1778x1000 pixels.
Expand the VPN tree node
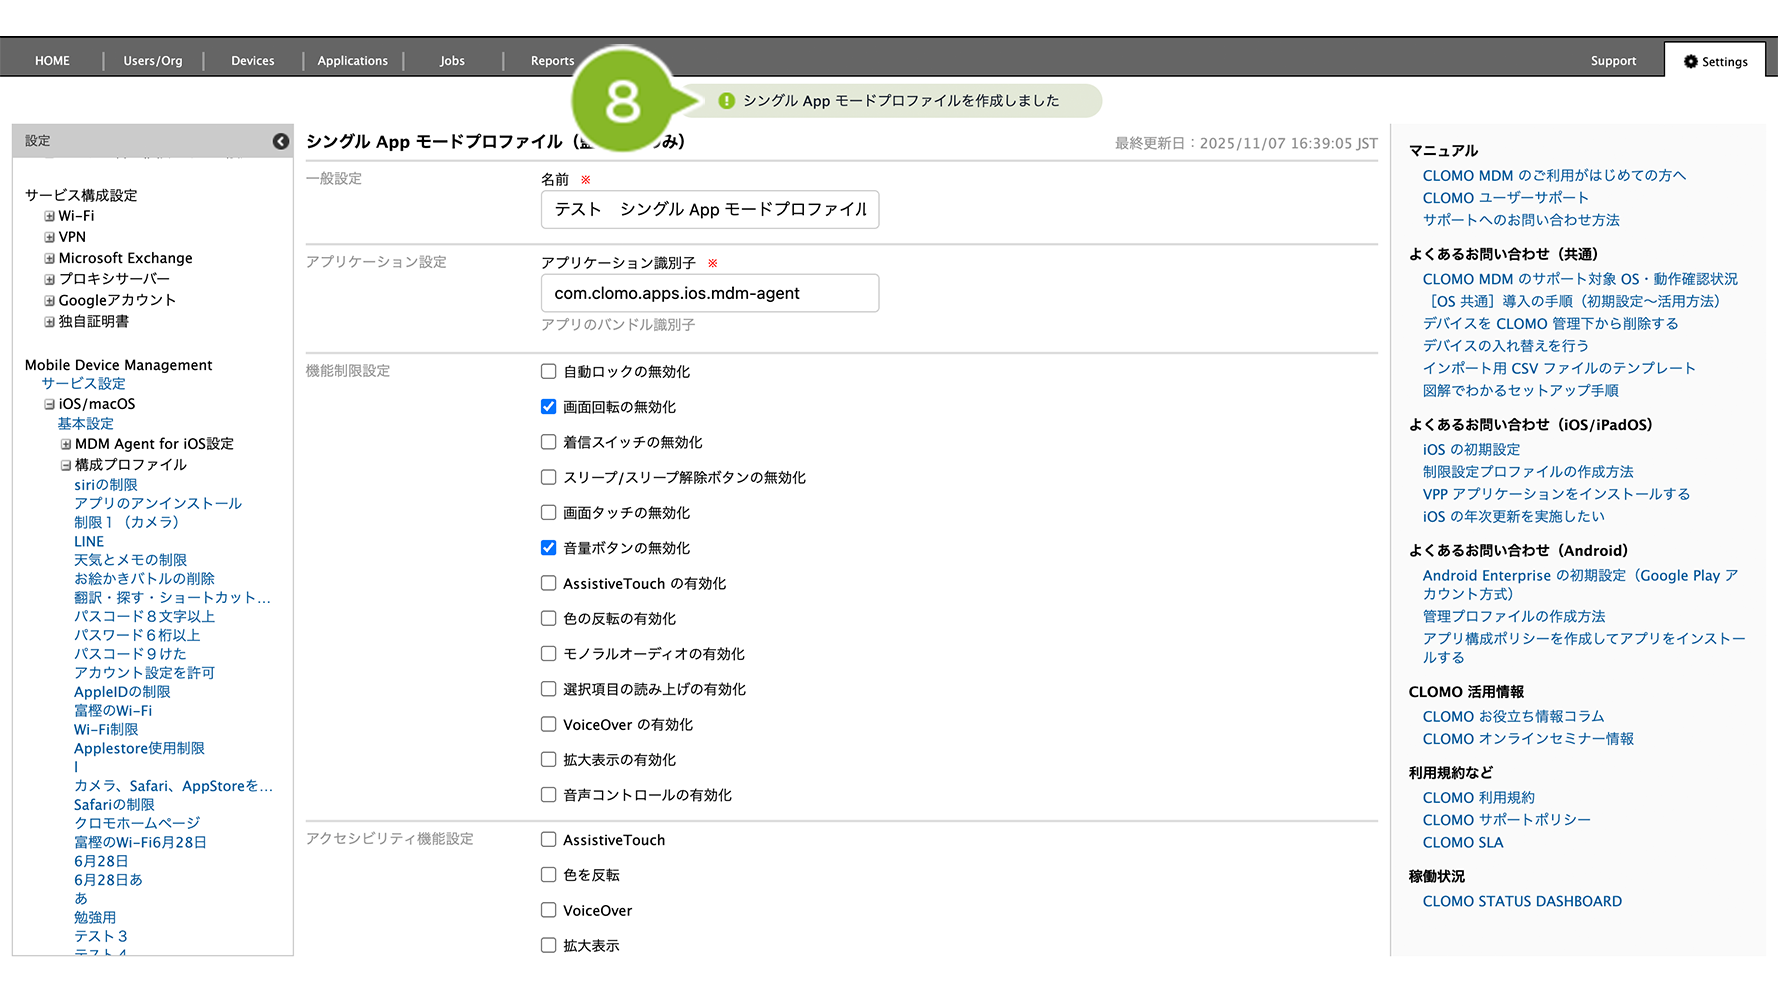point(49,237)
